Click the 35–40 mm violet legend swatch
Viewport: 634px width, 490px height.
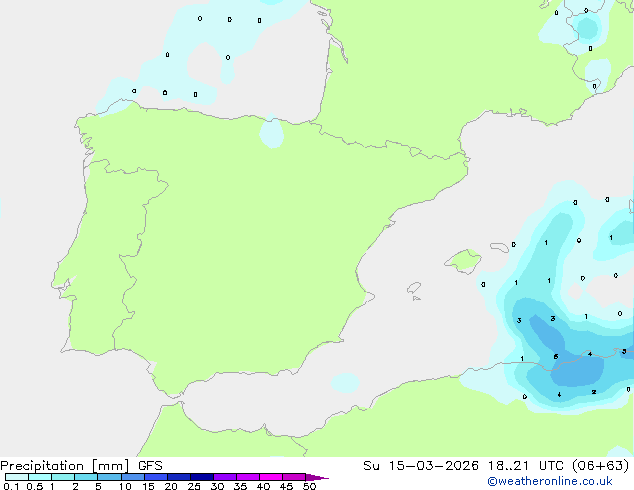247,477
